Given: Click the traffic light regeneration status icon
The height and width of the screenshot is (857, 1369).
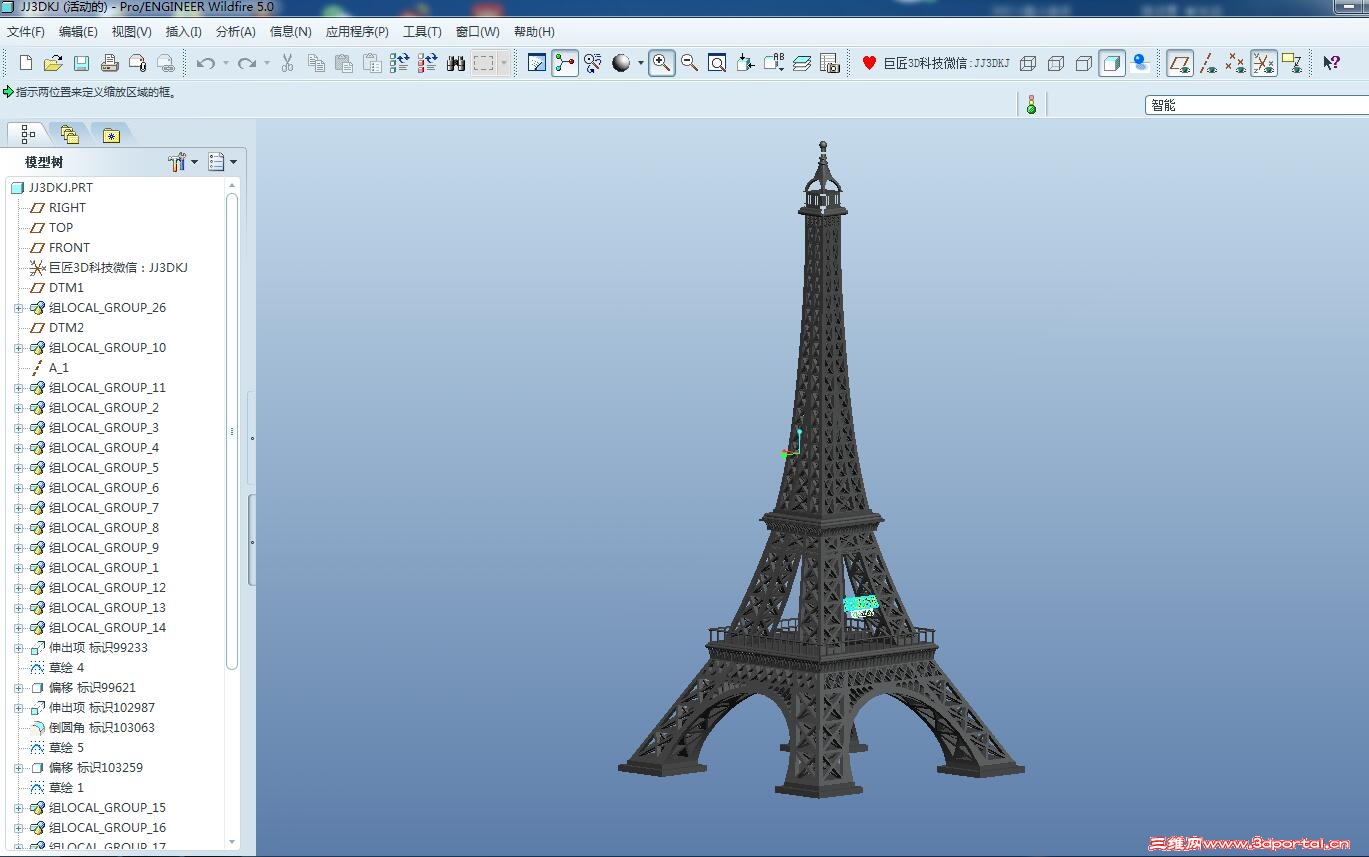Looking at the screenshot, I should [1031, 104].
